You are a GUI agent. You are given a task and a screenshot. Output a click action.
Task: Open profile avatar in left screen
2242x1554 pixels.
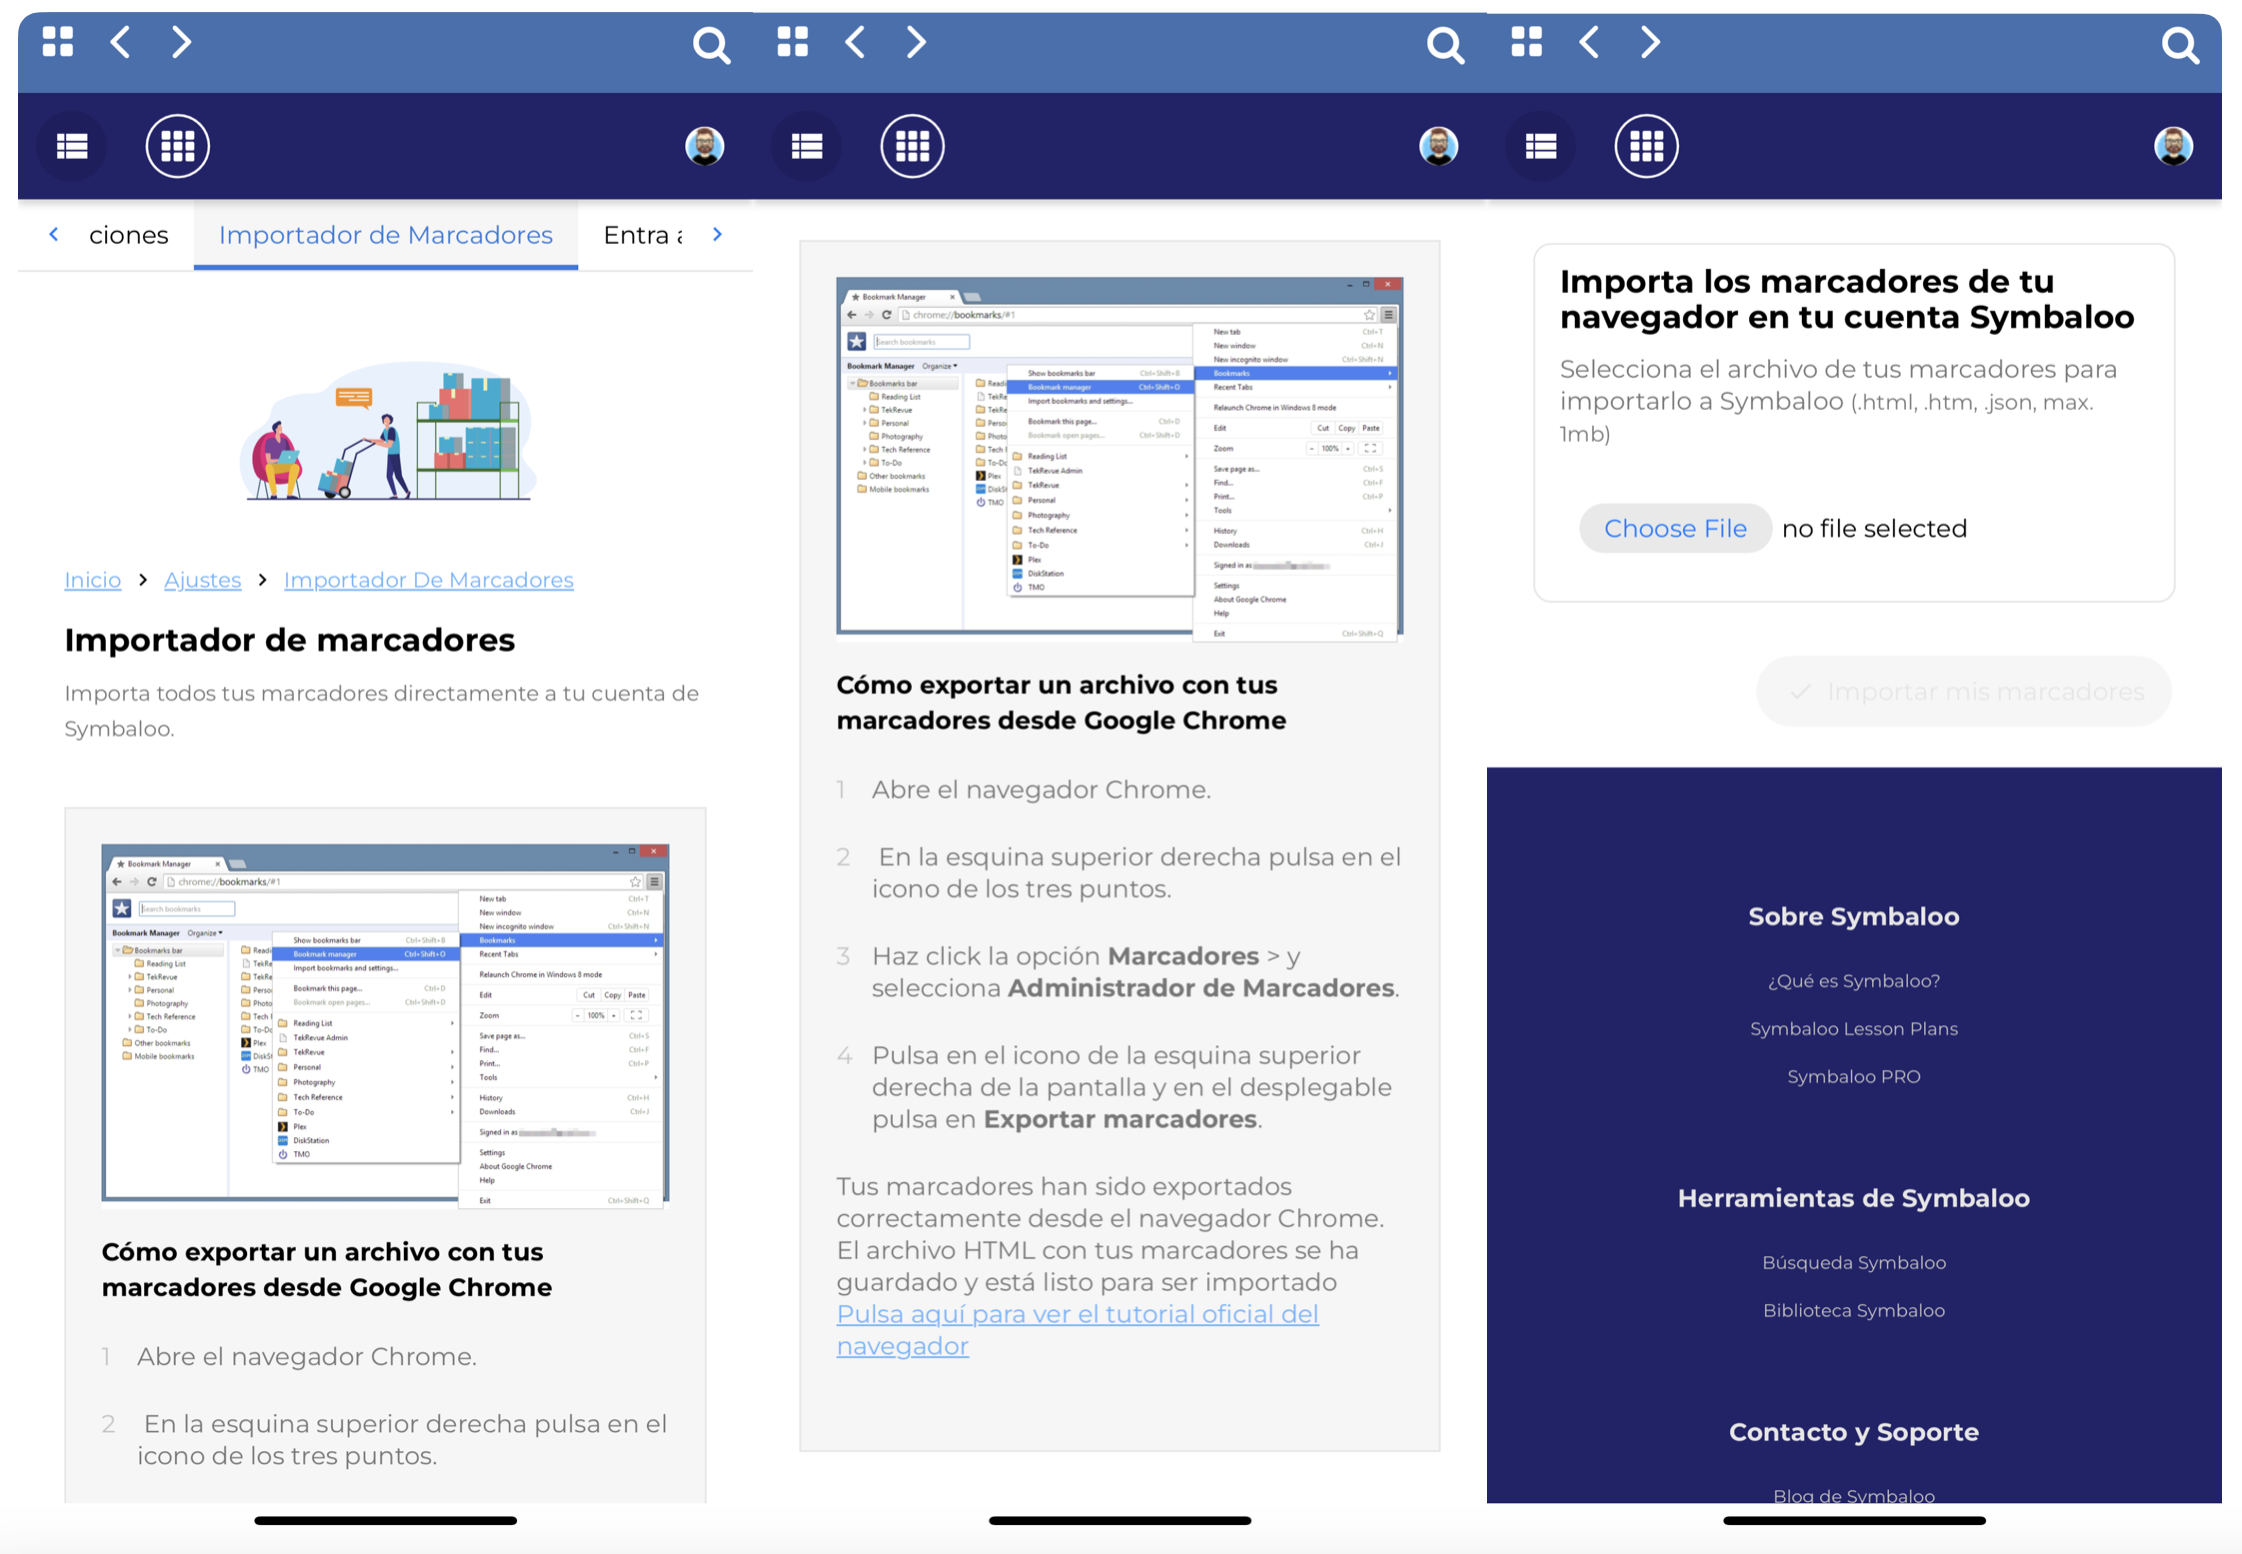pyautogui.click(x=705, y=146)
